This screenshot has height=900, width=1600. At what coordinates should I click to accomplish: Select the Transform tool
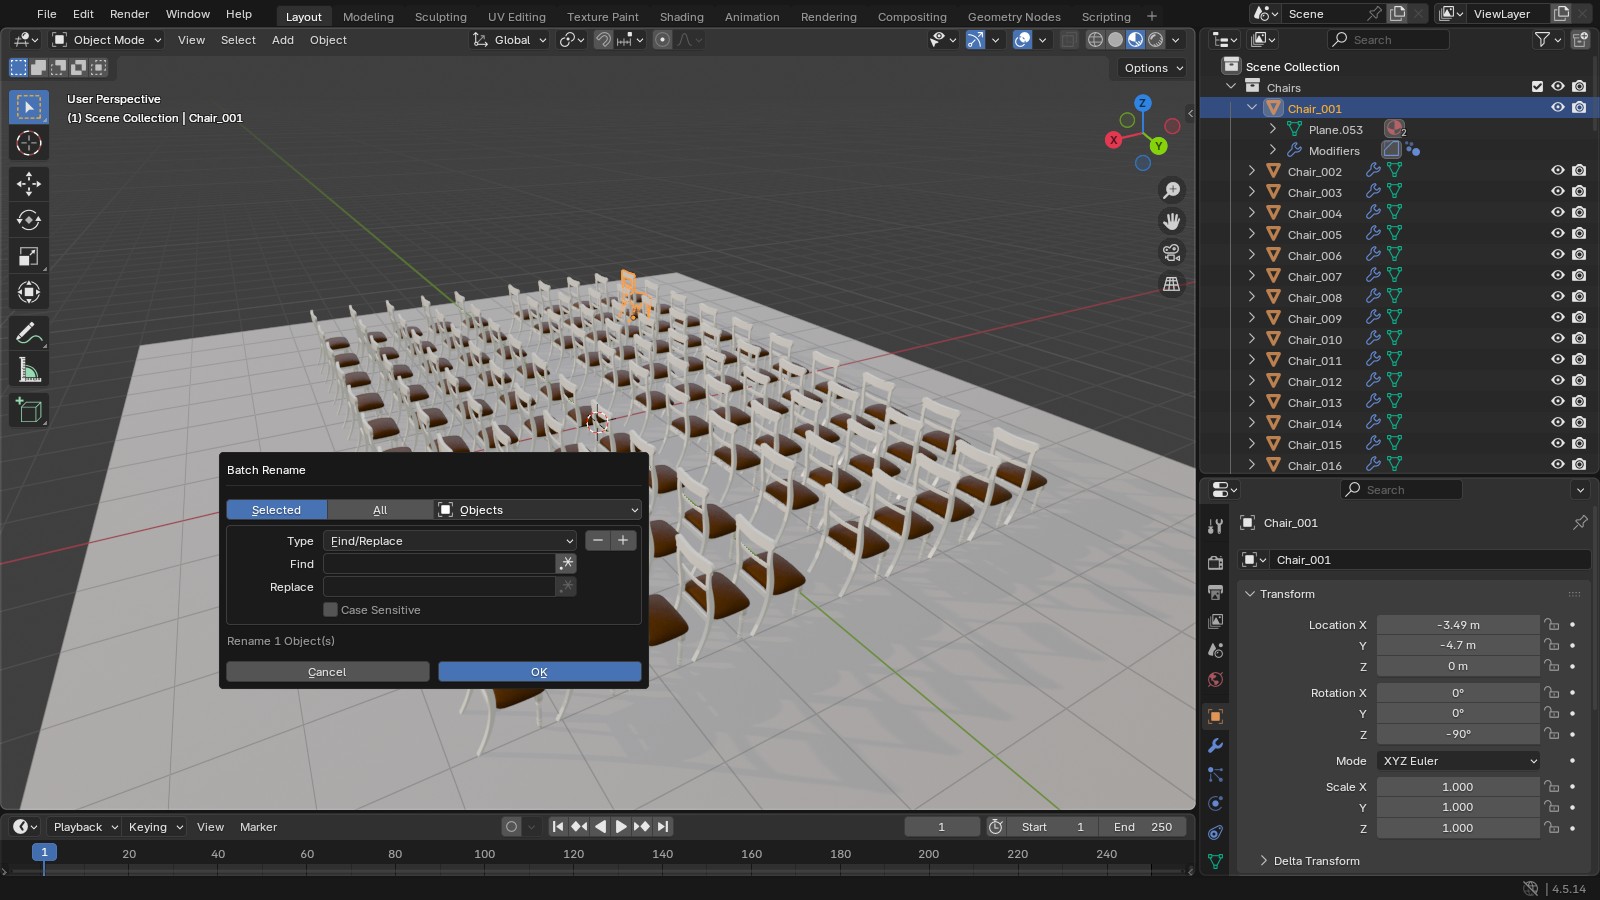pyautogui.click(x=29, y=292)
